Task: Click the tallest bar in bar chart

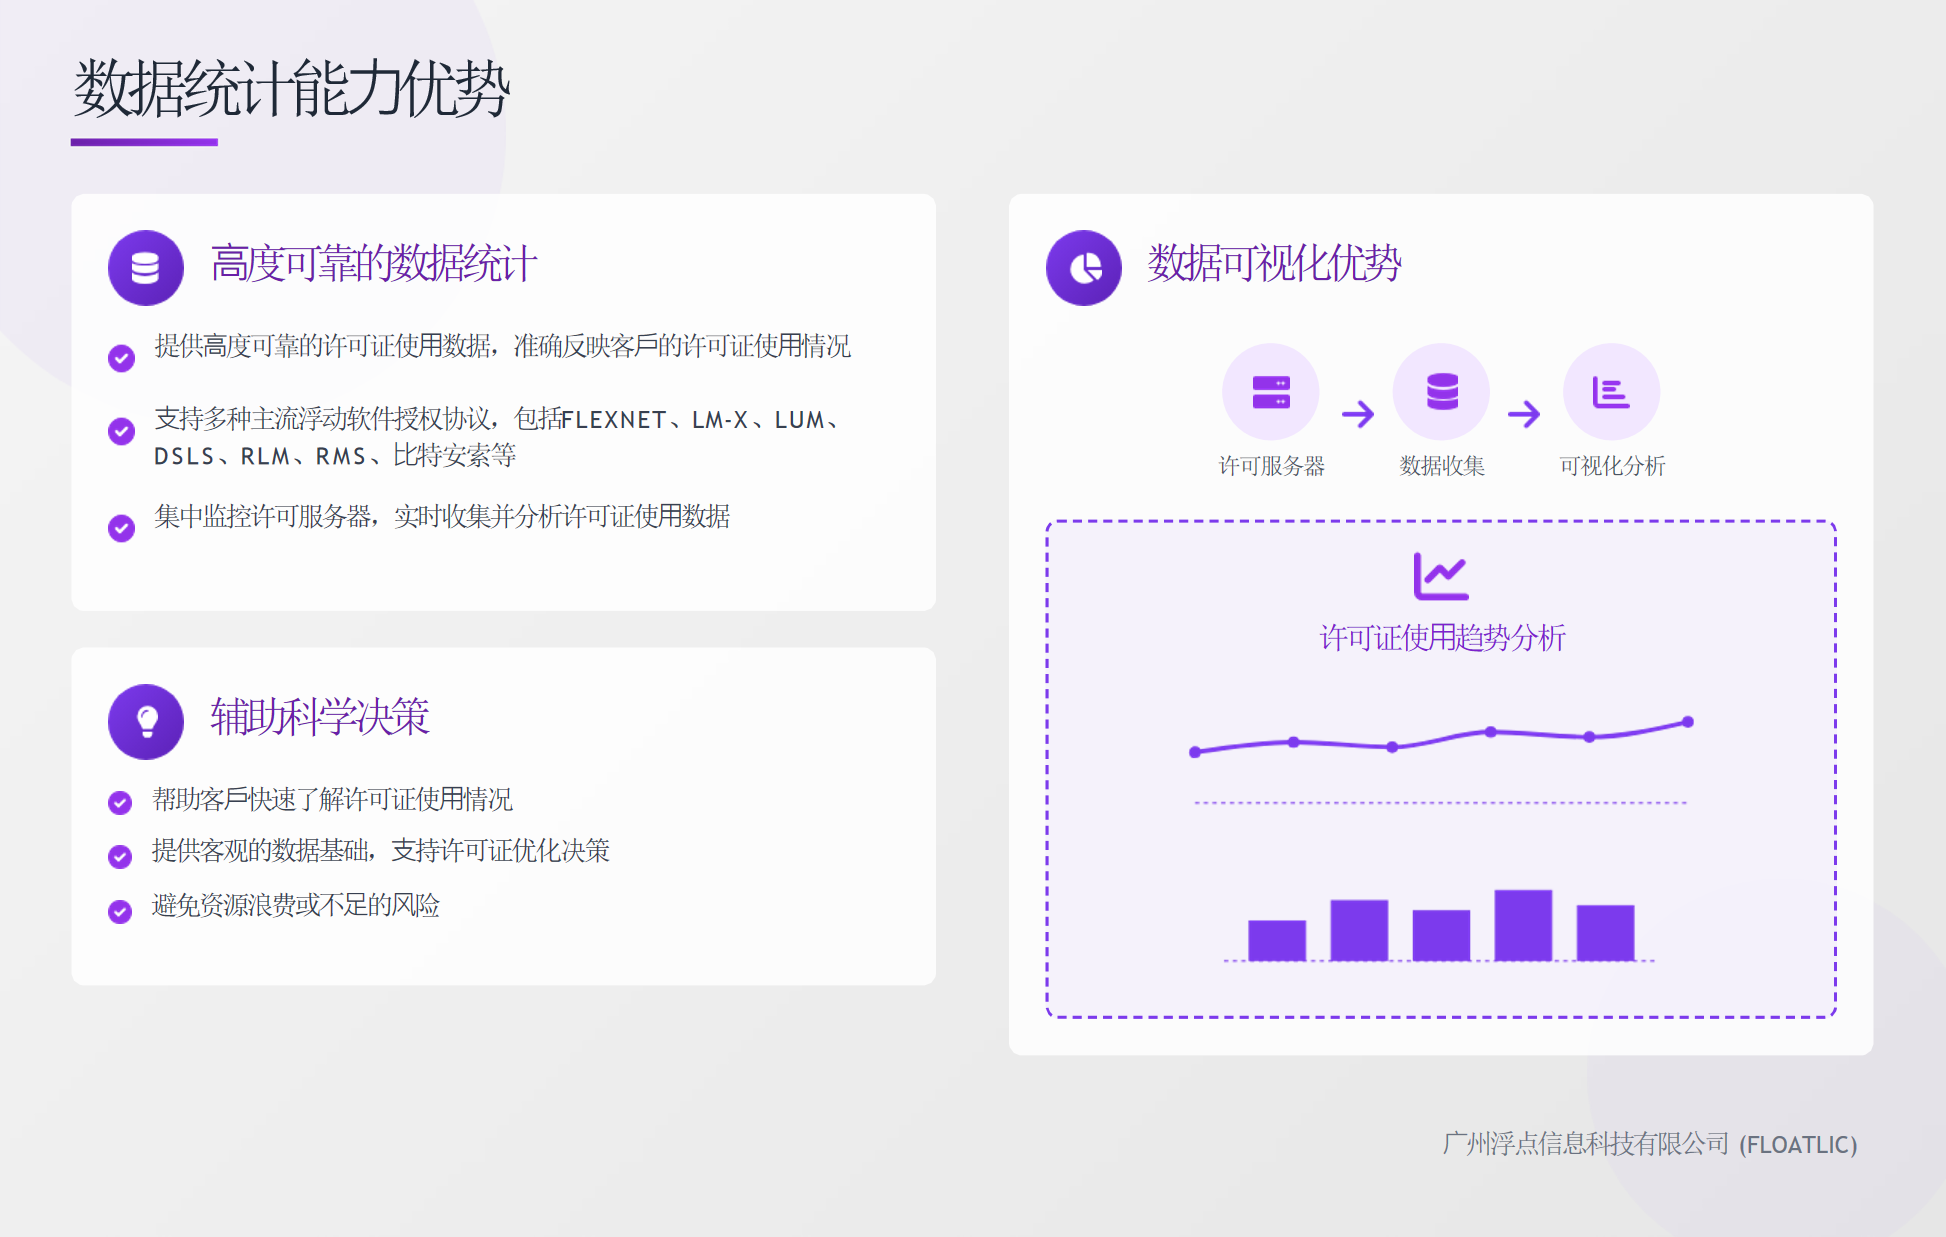Action: (1523, 925)
